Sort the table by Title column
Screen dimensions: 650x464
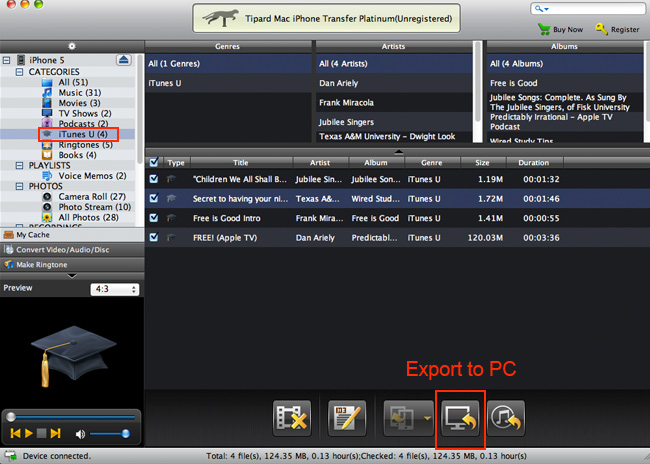point(241,163)
